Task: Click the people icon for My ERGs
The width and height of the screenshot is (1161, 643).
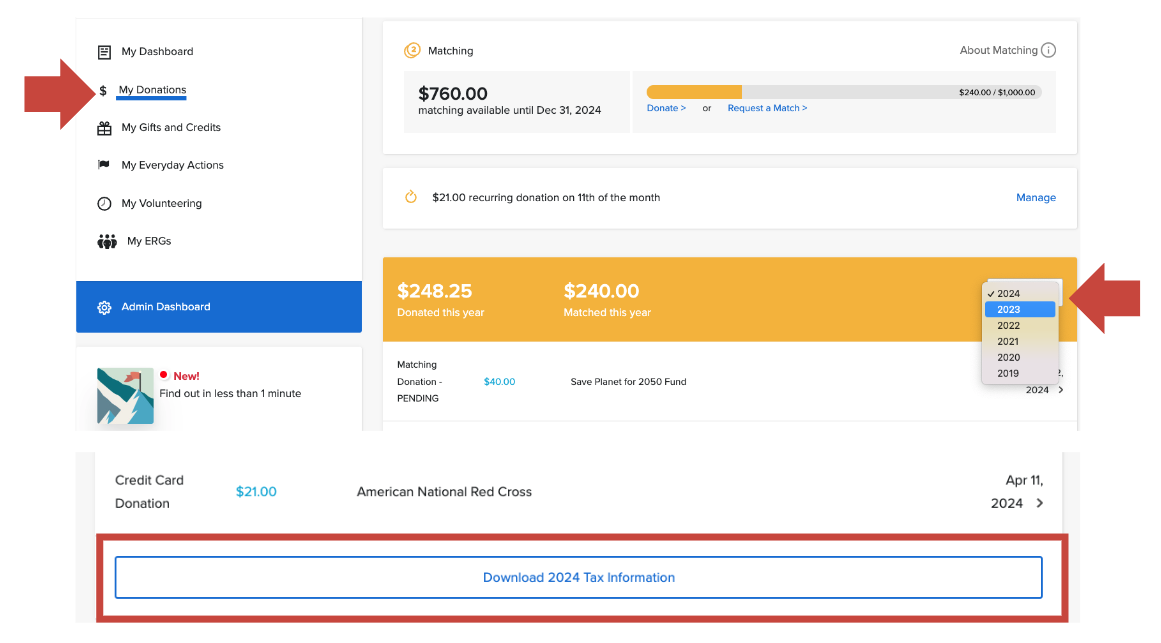Action: 107,241
